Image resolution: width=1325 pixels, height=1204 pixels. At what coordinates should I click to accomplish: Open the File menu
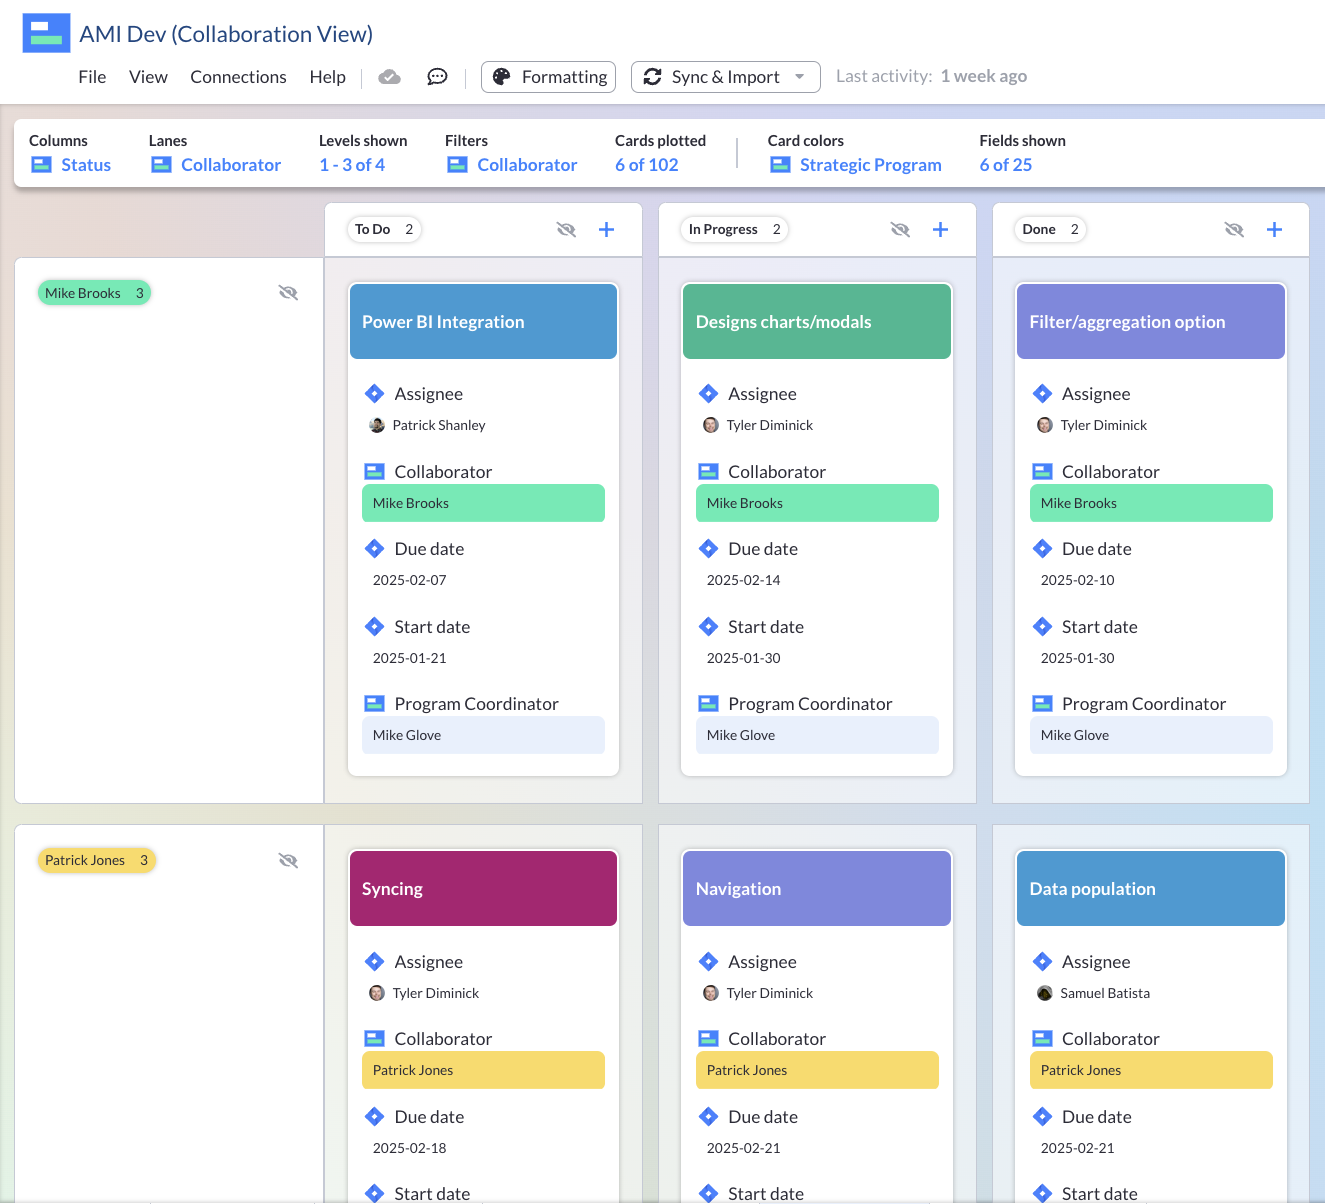pos(92,76)
